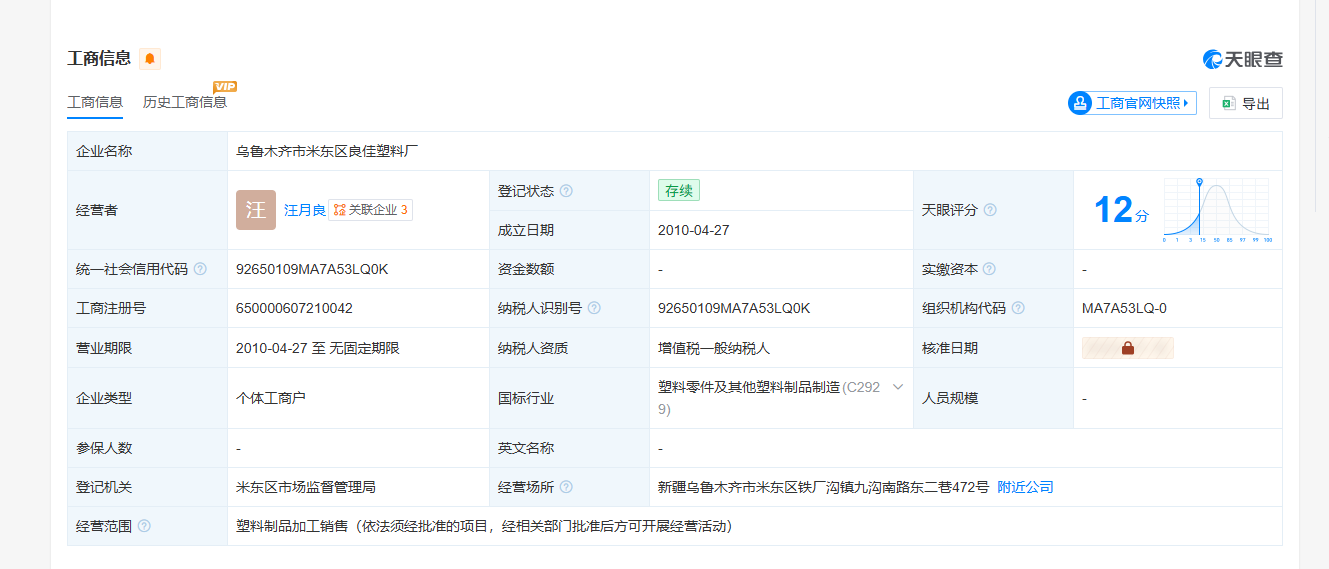The image size is (1329, 569).
Task: Click the official website snapshot person icon
Action: click(1080, 103)
